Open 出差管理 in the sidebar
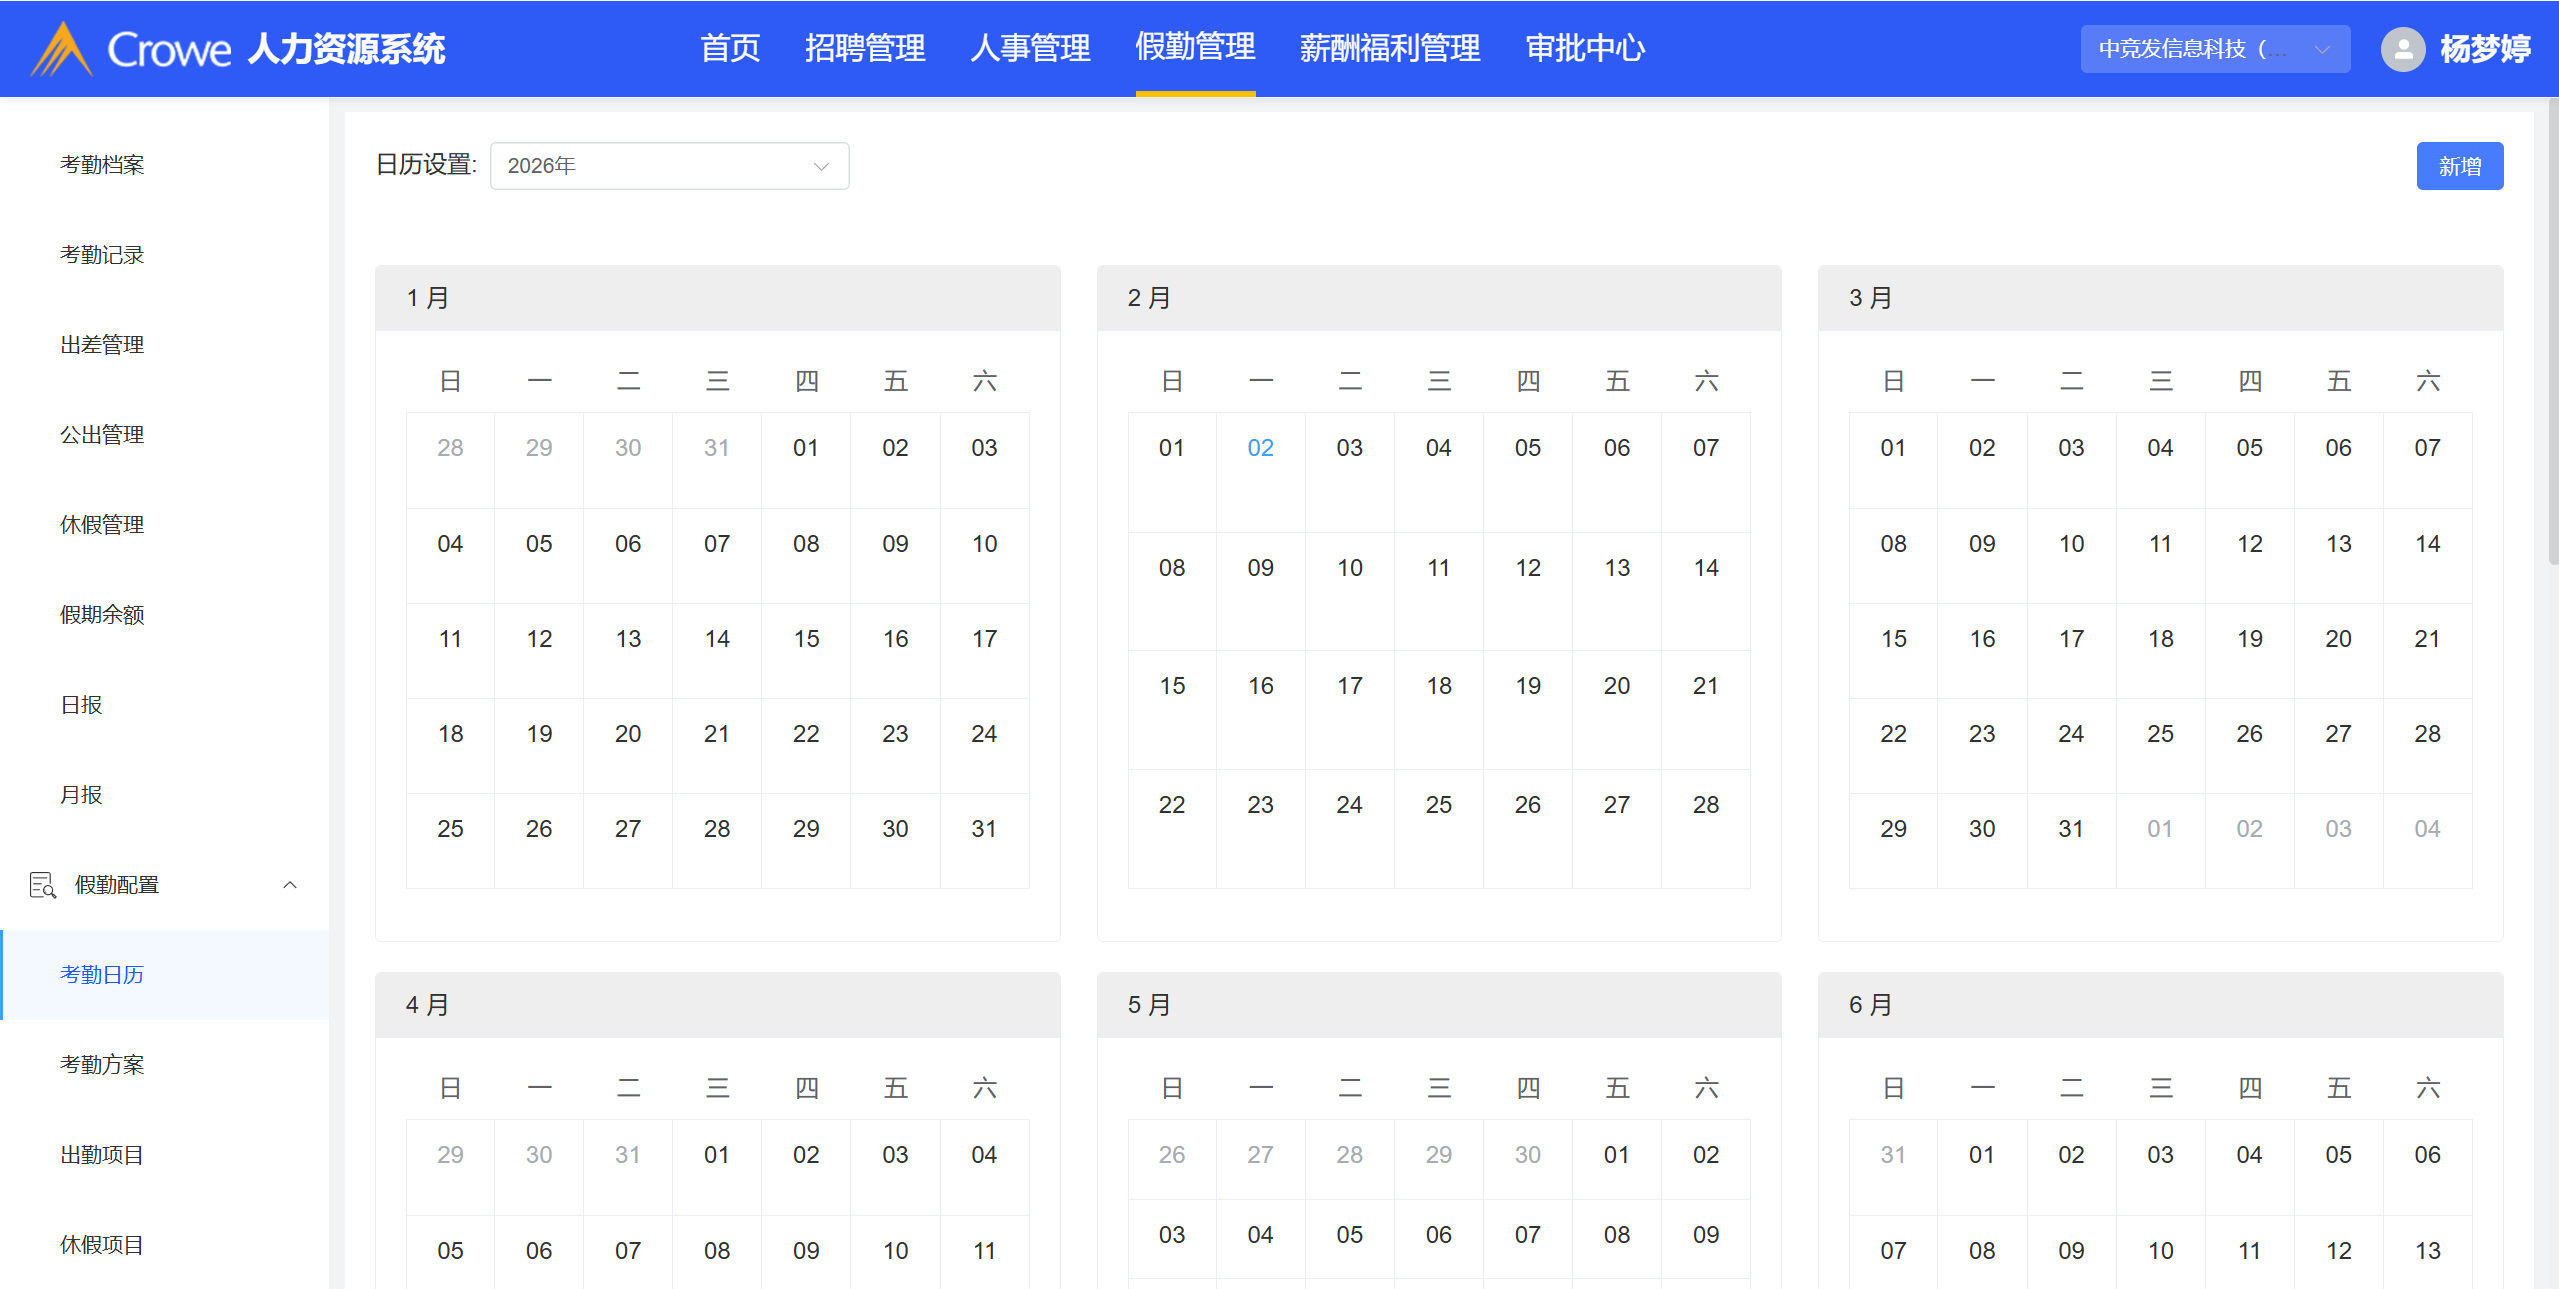The height and width of the screenshot is (1289, 2559). point(102,345)
